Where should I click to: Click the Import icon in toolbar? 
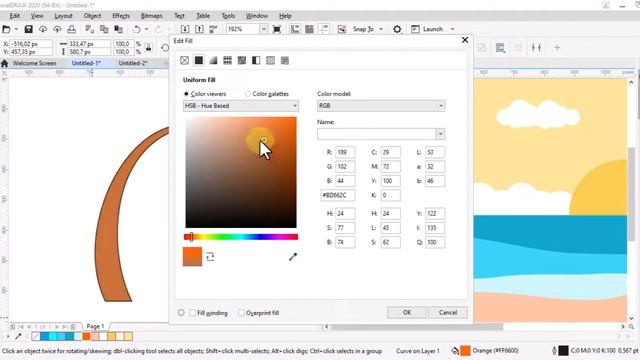(x=185, y=29)
